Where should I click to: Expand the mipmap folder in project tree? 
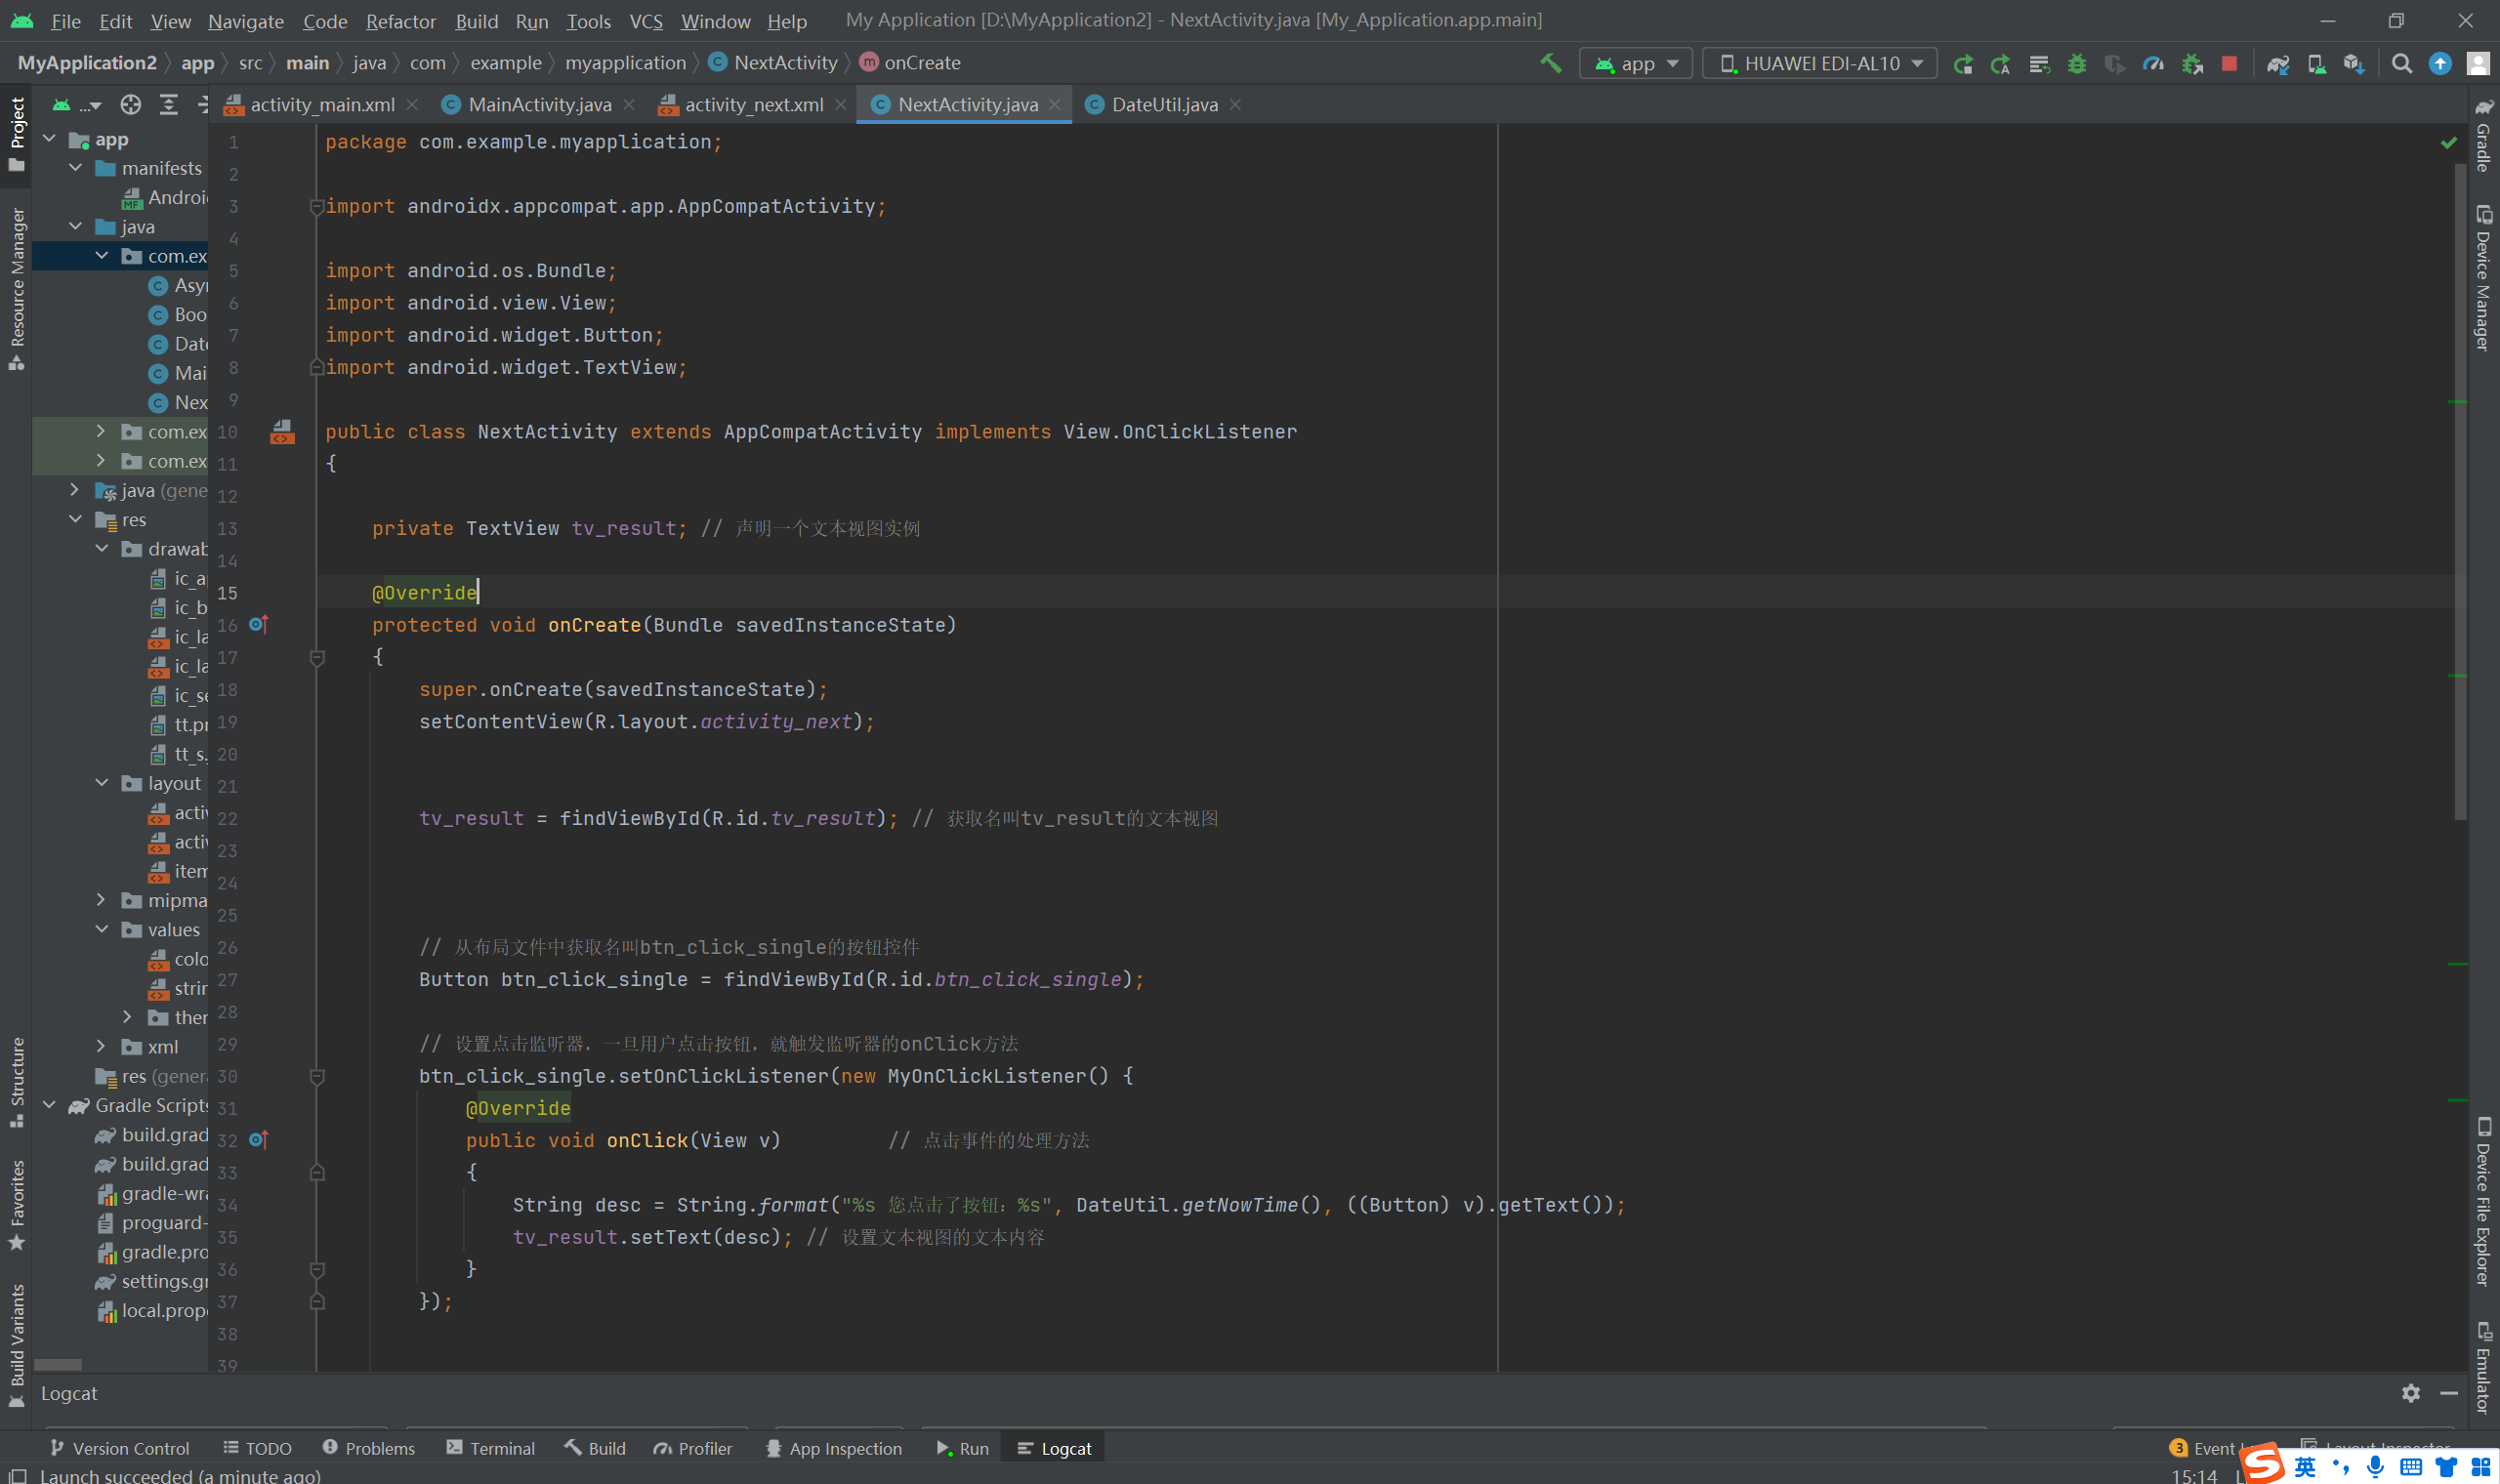point(101,900)
